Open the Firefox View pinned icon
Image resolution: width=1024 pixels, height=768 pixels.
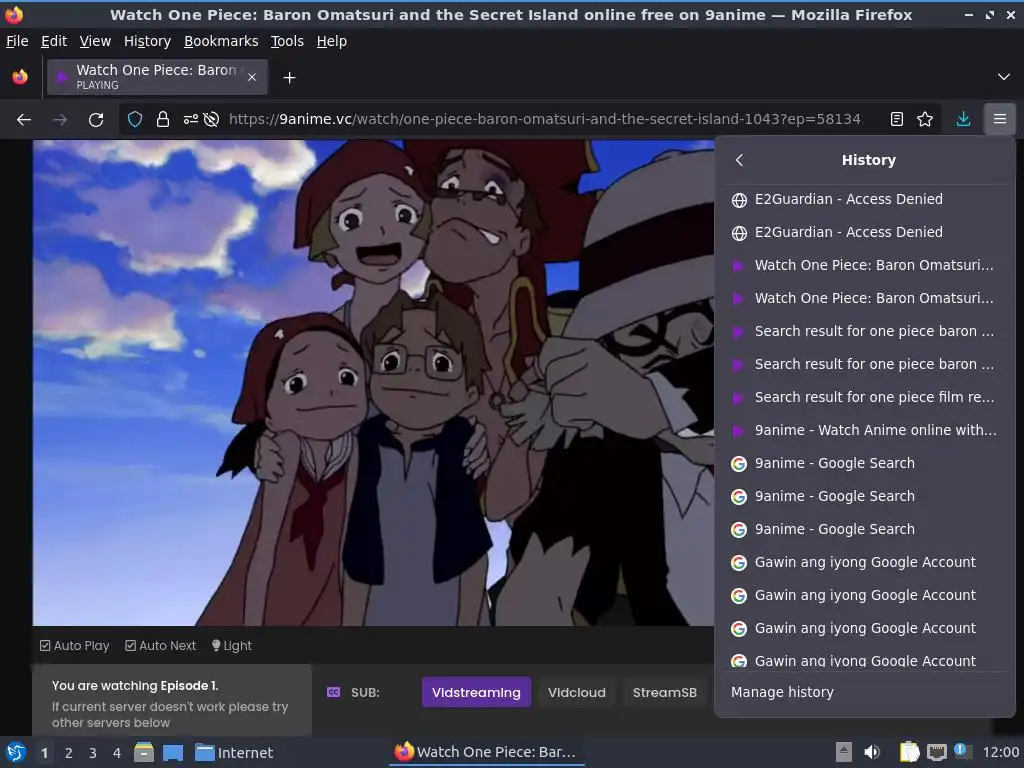20,77
